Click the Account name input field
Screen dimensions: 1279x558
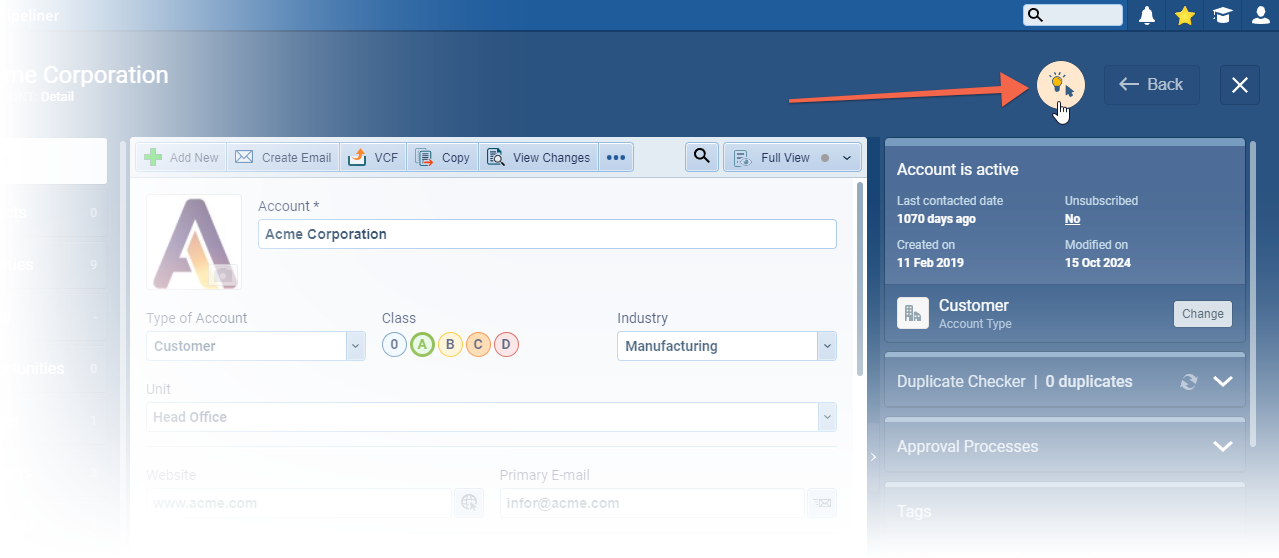[x=547, y=234]
